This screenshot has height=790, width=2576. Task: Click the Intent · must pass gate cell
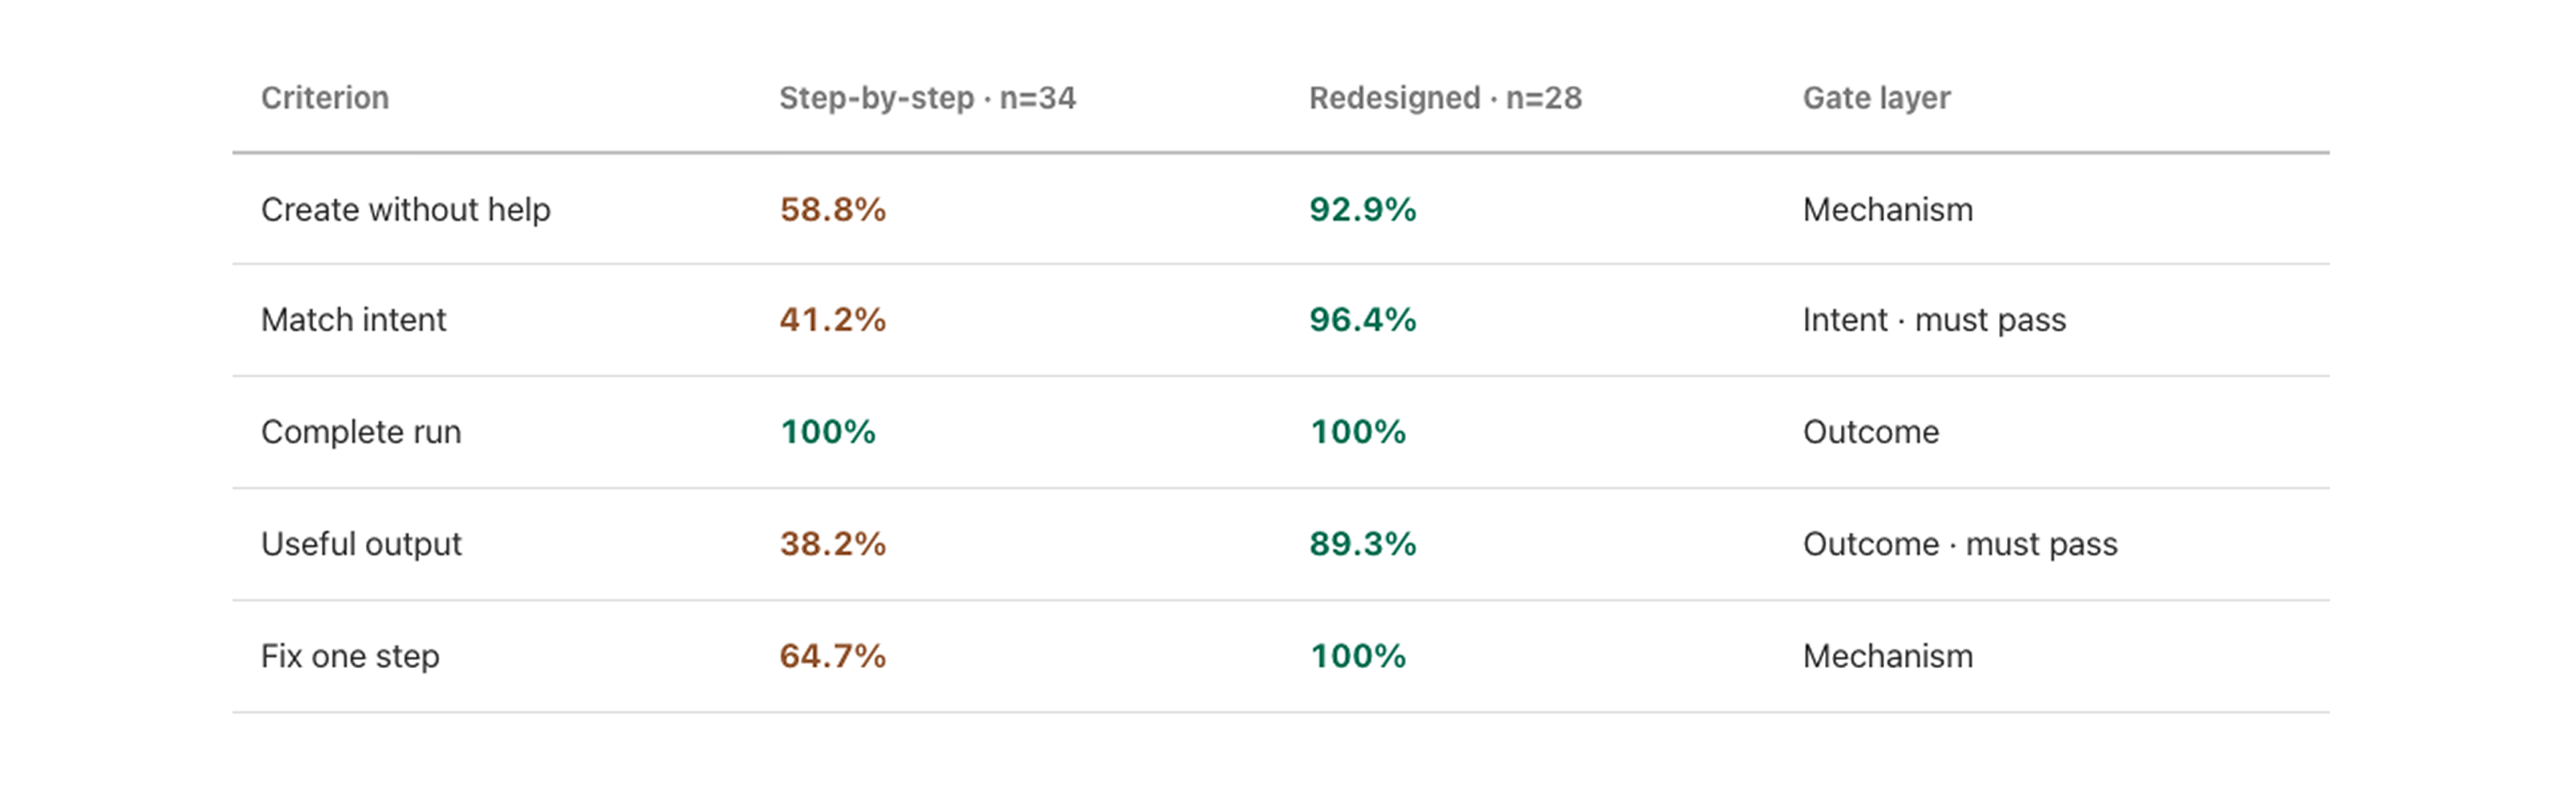[1934, 320]
